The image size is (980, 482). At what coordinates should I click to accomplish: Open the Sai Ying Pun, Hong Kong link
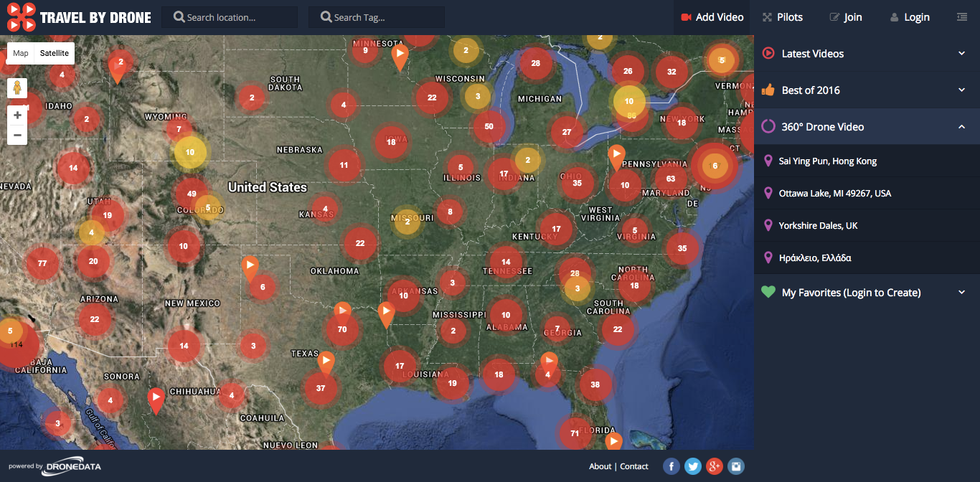coord(827,161)
